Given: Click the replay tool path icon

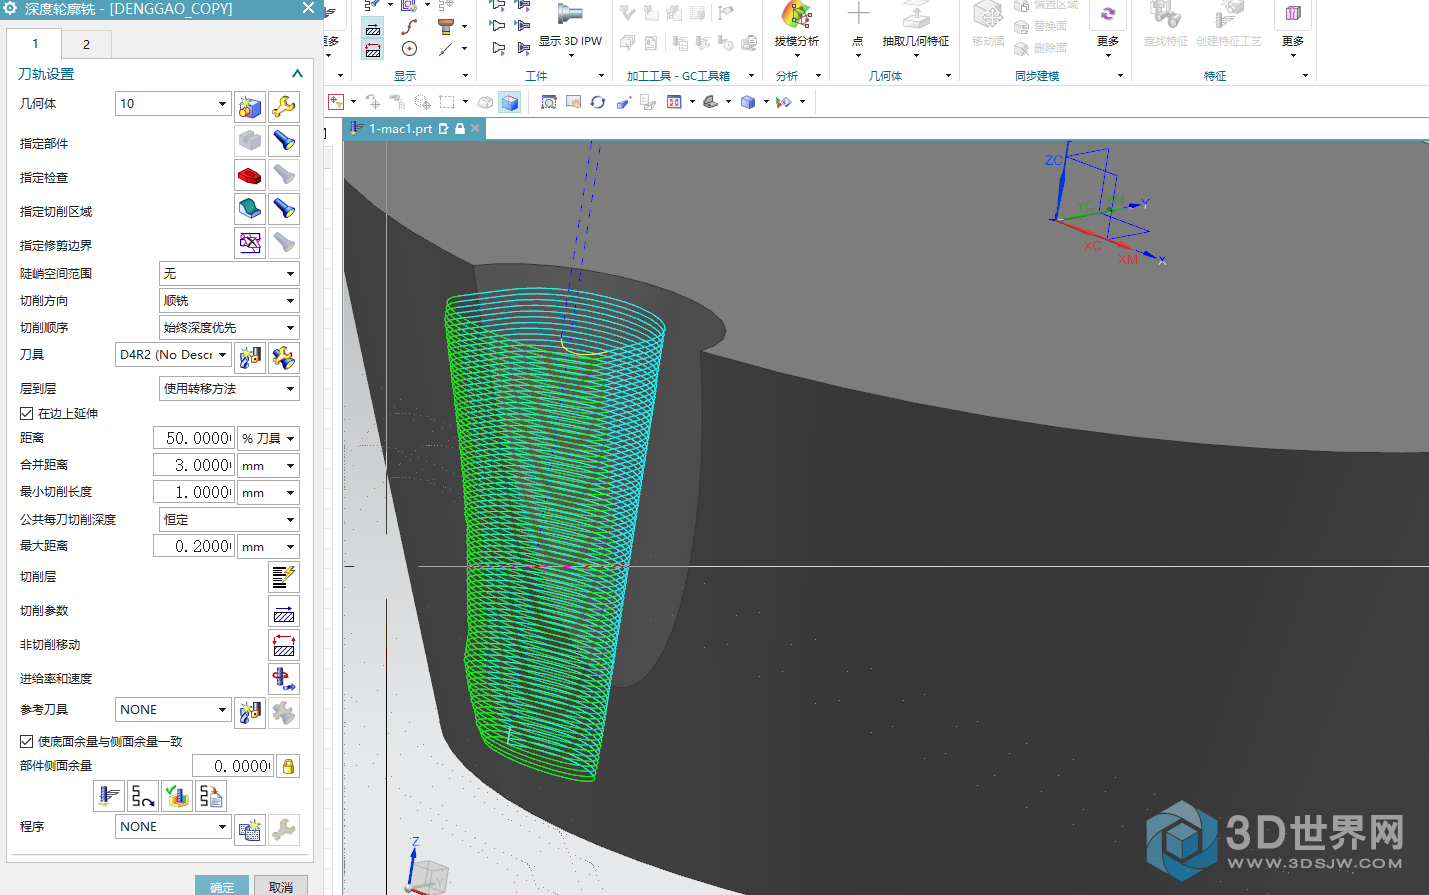Looking at the screenshot, I should point(143,796).
